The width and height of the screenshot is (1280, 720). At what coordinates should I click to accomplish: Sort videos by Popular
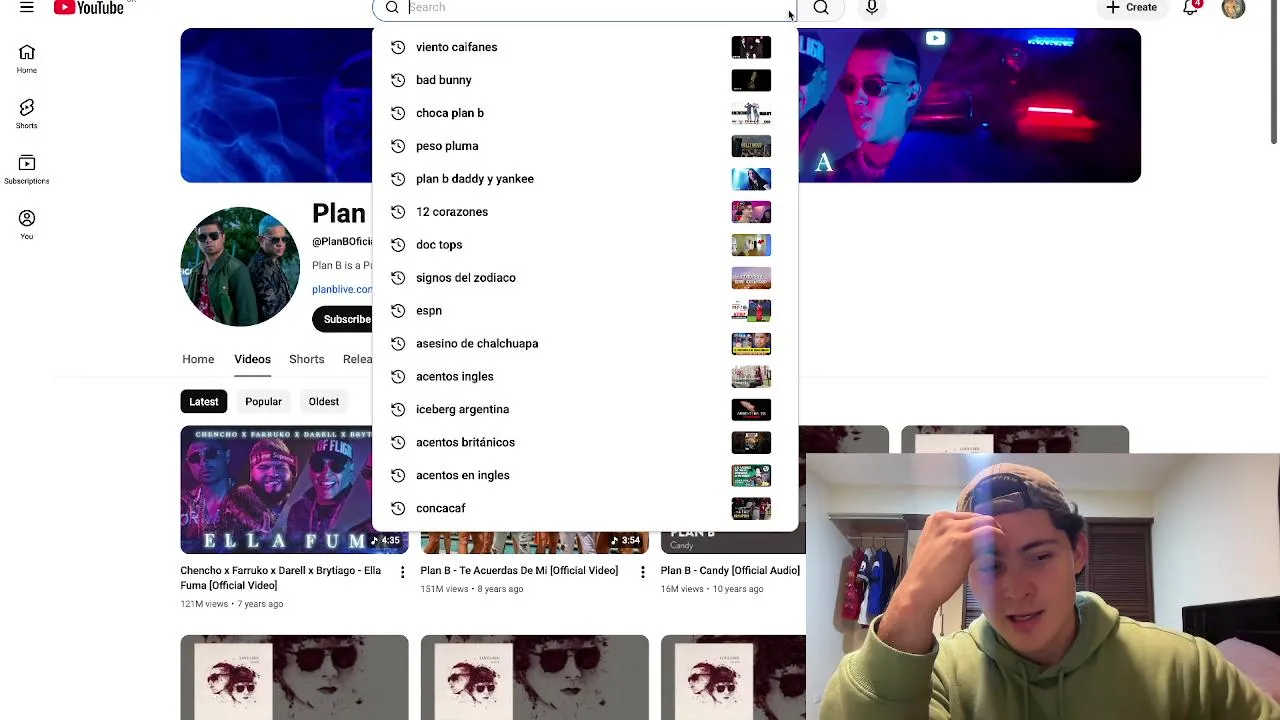tap(264, 402)
